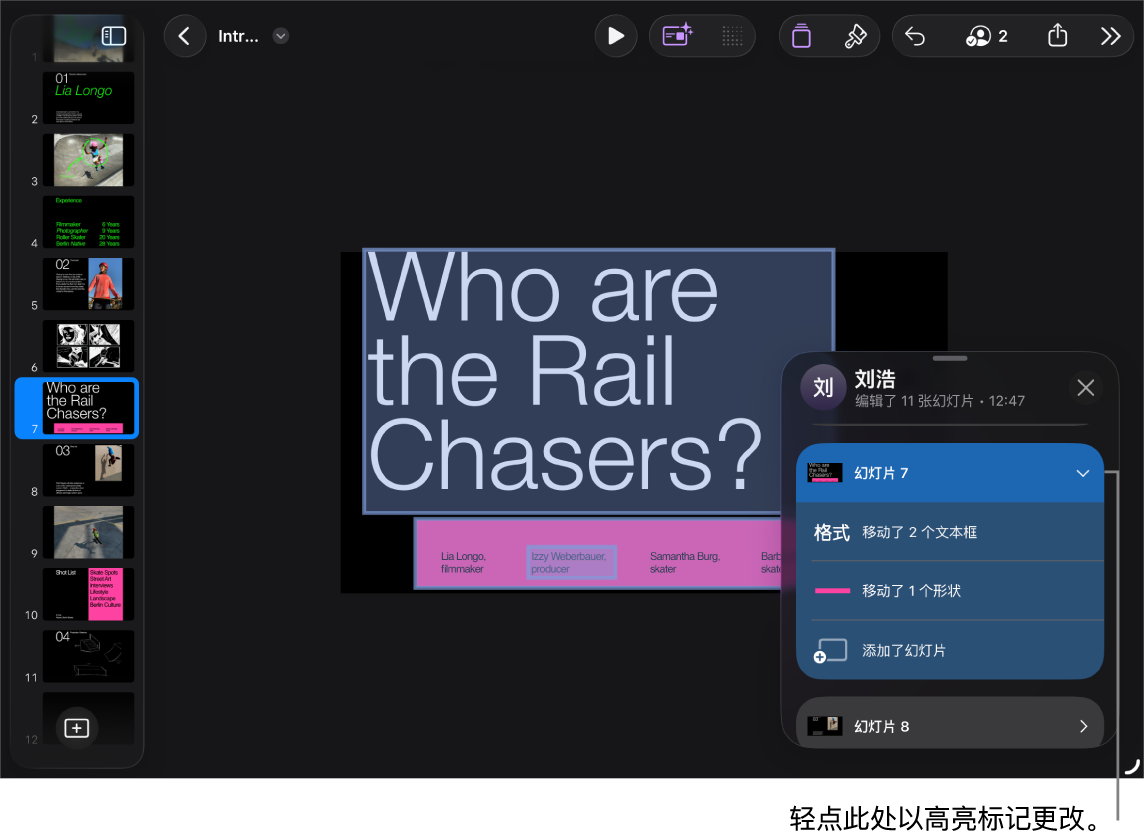
Task: Expand the 幻灯片 8 changes
Action: click(x=1083, y=726)
